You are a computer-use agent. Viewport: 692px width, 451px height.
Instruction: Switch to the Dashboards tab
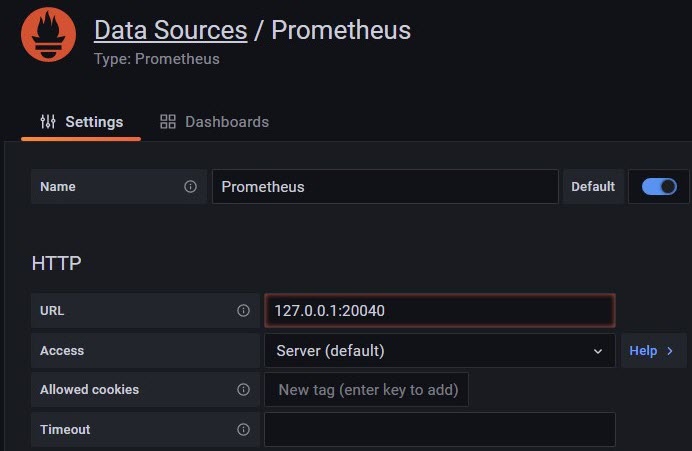(x=215, y=122)
